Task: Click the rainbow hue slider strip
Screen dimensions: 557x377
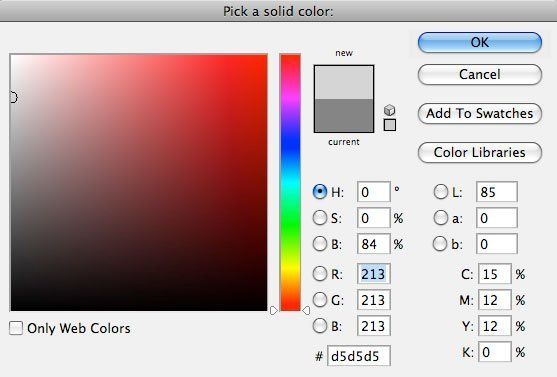Action: pyautogui.click(x=290, y=182)
